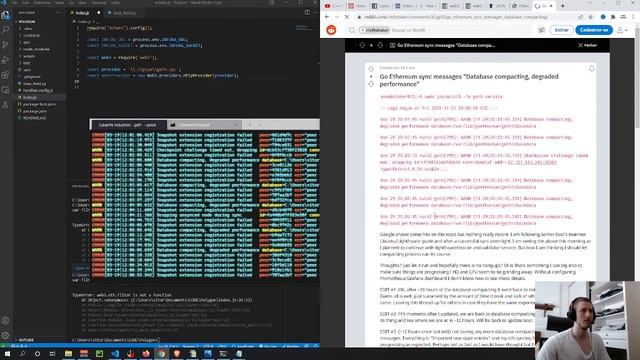Open the hardhat.config.js file

(39, 90)
